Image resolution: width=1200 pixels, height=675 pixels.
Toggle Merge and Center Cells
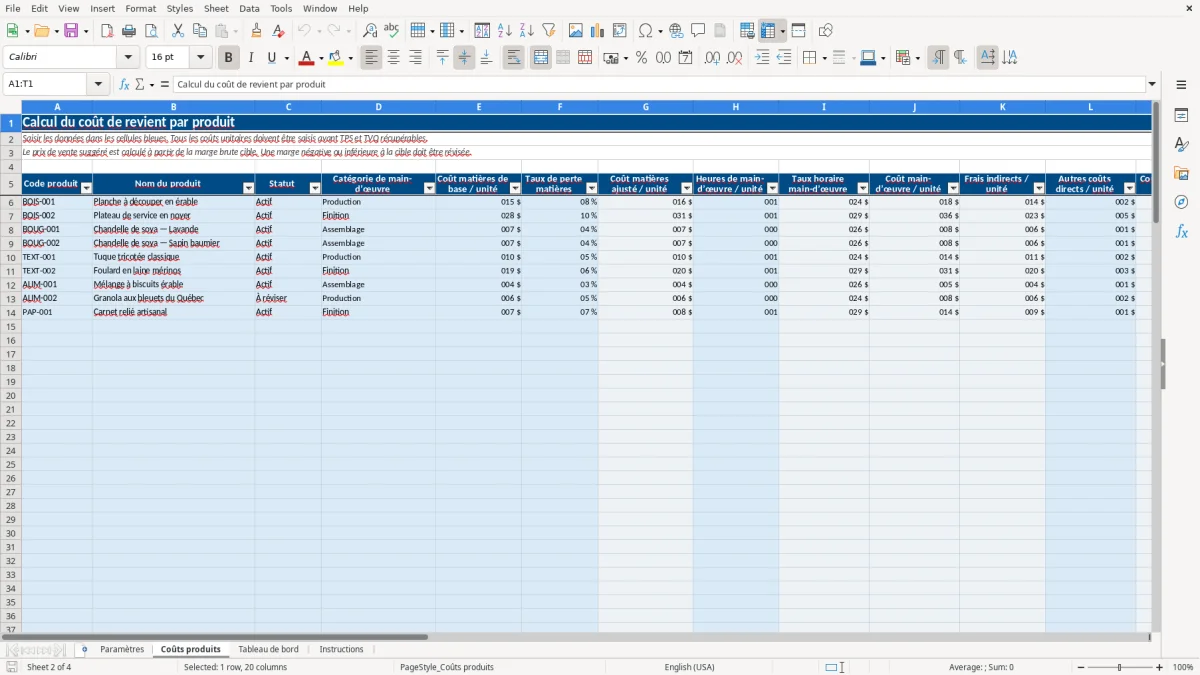[x=540, y=58]
